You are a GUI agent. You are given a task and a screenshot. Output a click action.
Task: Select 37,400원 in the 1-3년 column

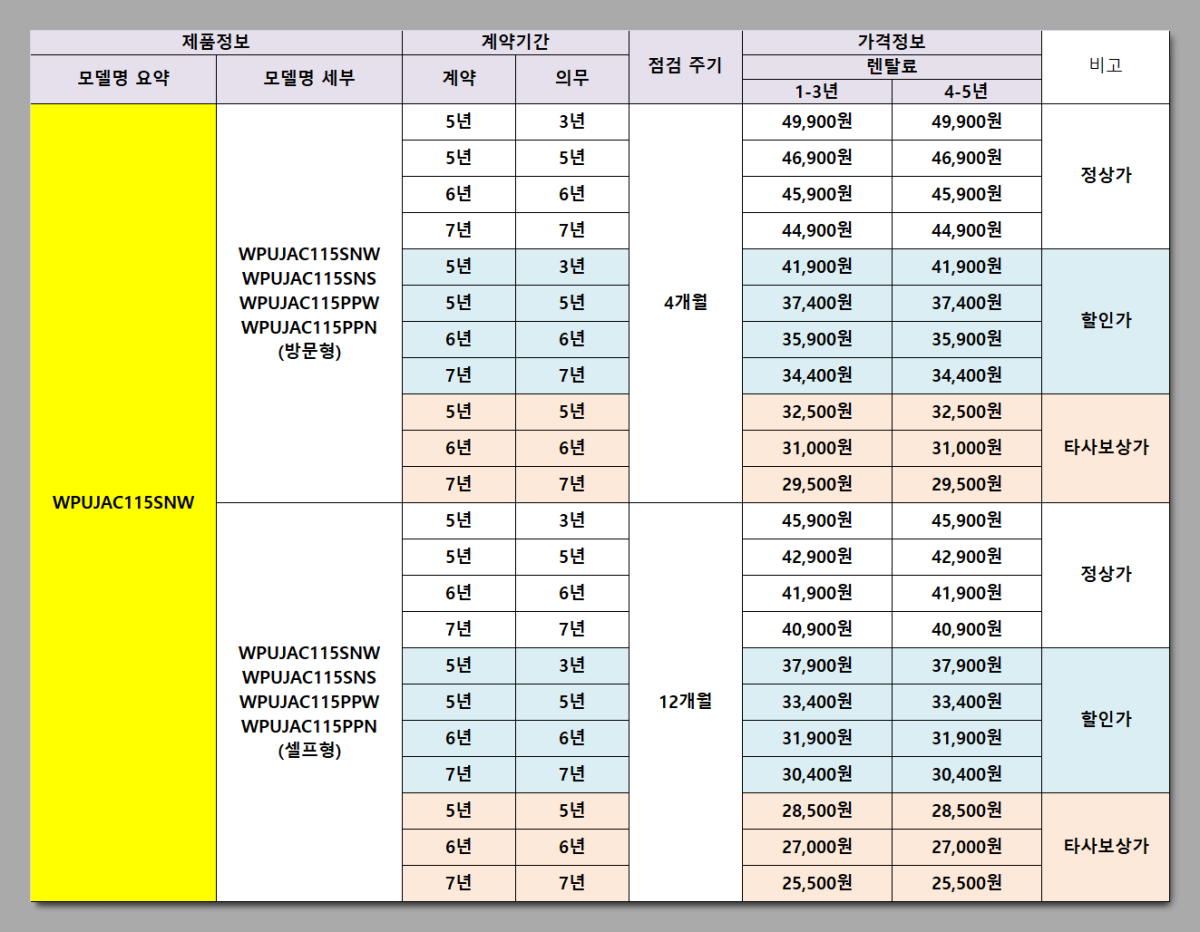817,303
